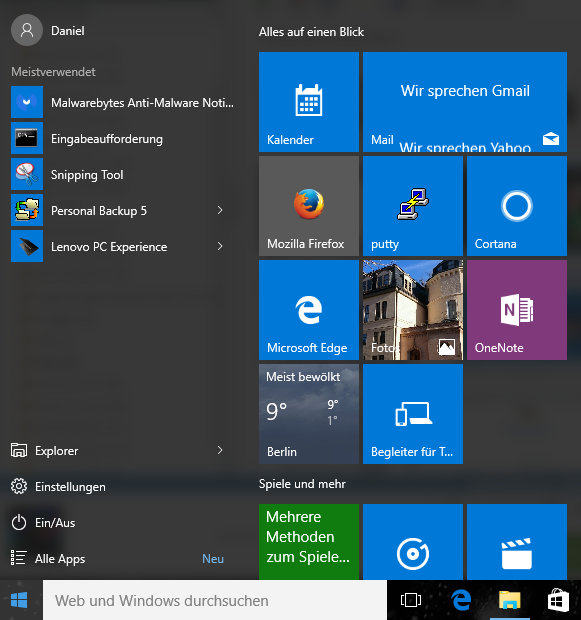581x620 pixels.
Task: Open Edge from the taskbar
Action: tap(461, 600)
